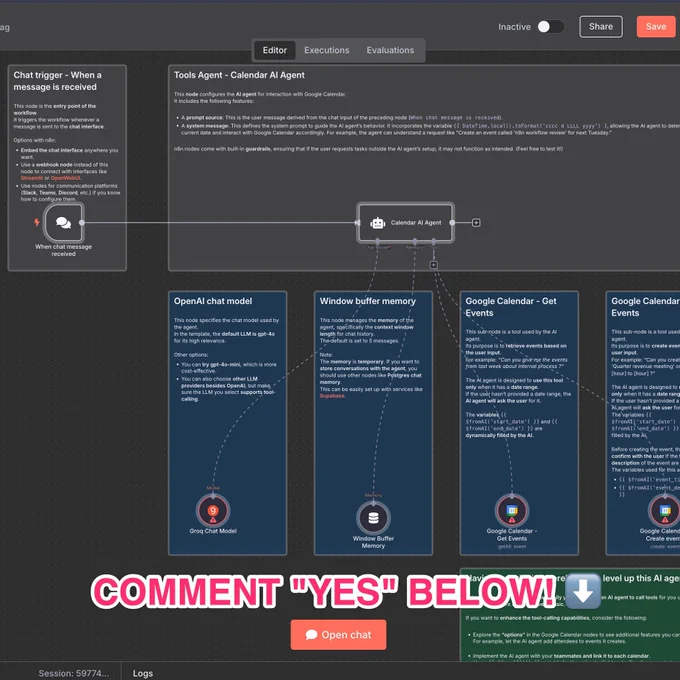Click the lightning trigger icon beside chat node

(x=37, y=222)
